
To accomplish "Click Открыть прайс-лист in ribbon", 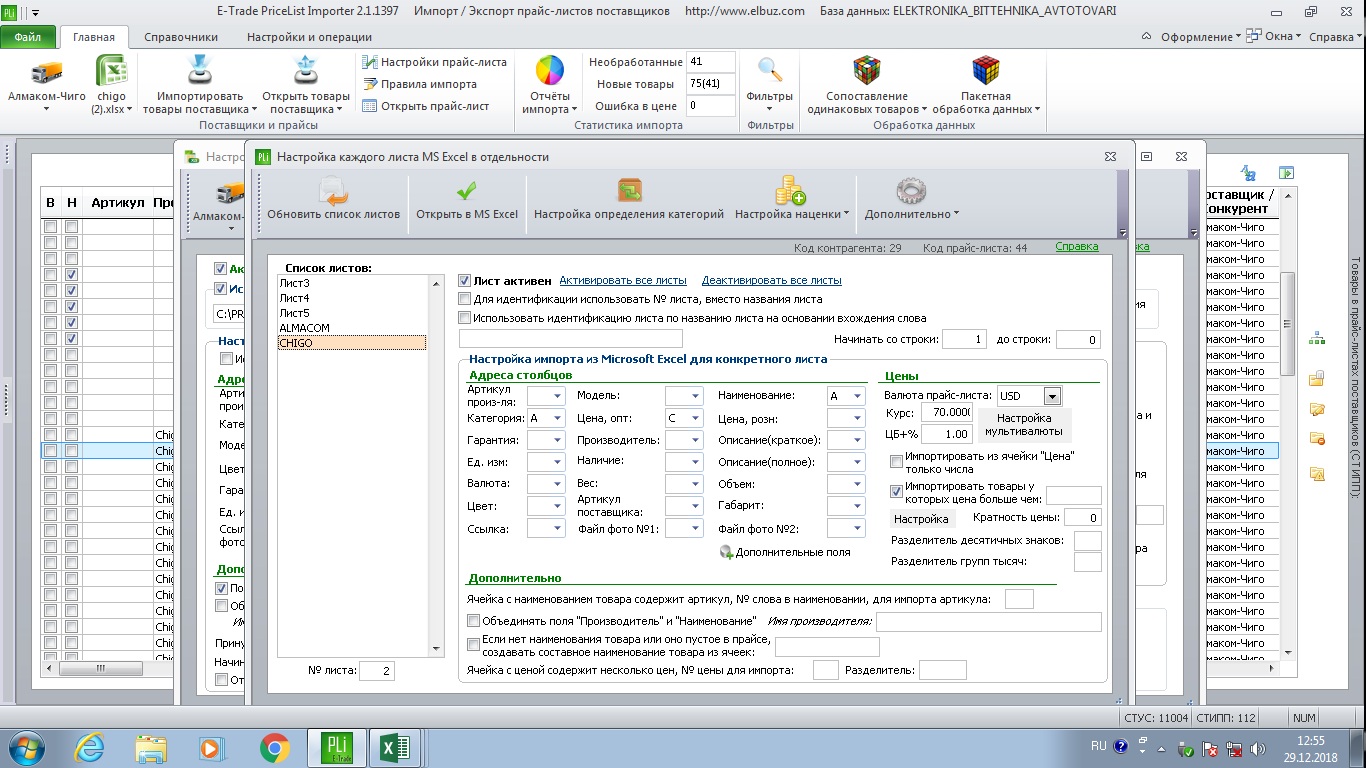I will (426, 106).
